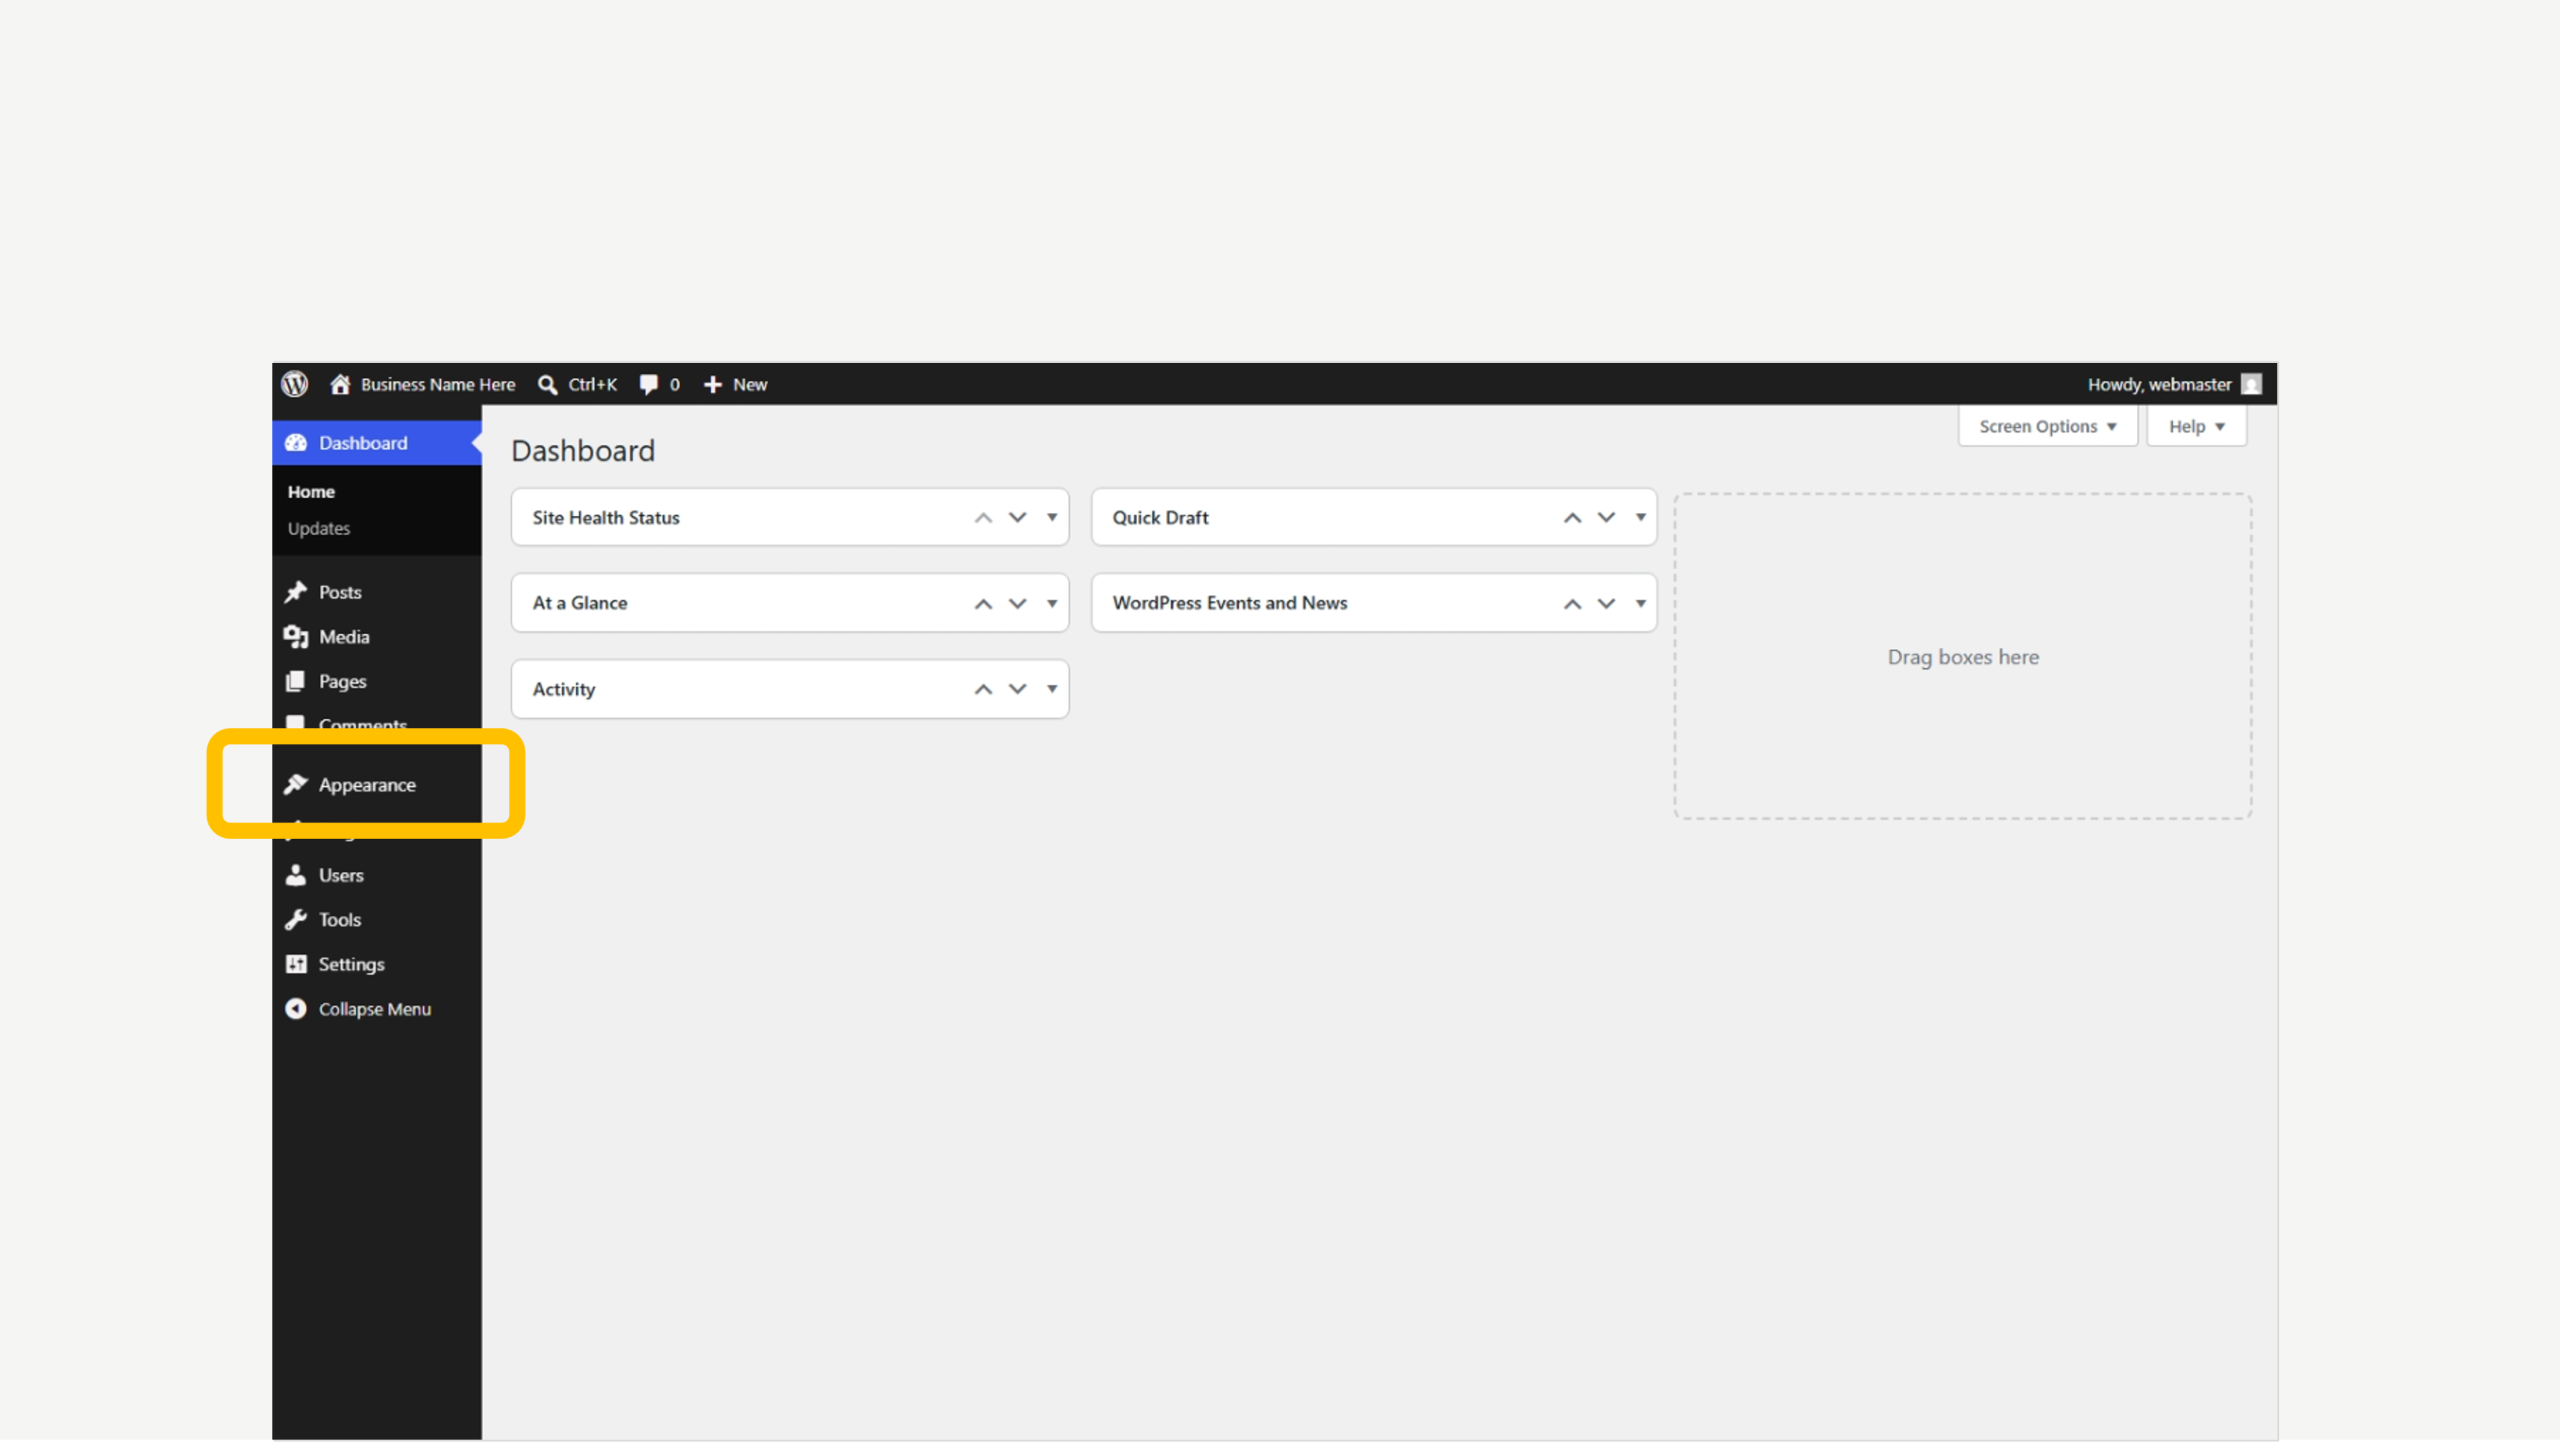The image size is (2560, 1442).
Task: Expand the Help dropdown
Action: (x=2196, y=426)
